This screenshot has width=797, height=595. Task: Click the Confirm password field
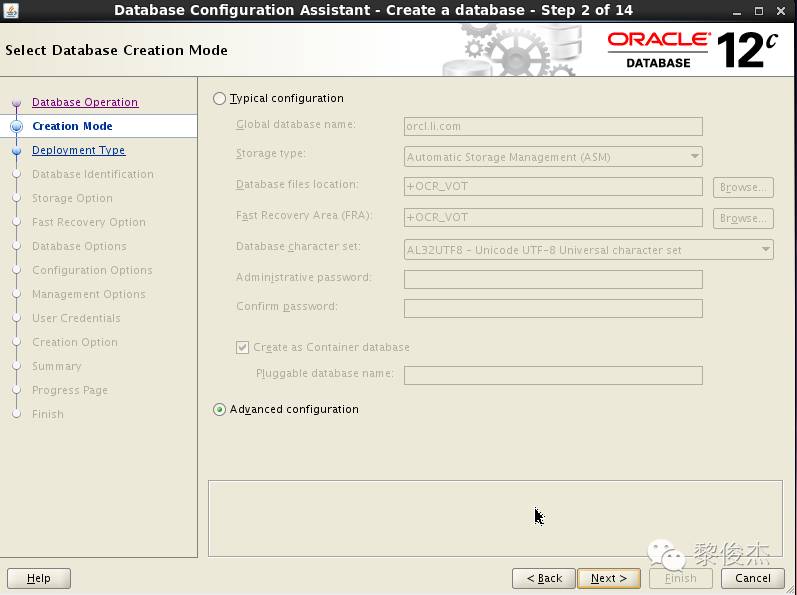click(553, 308)
